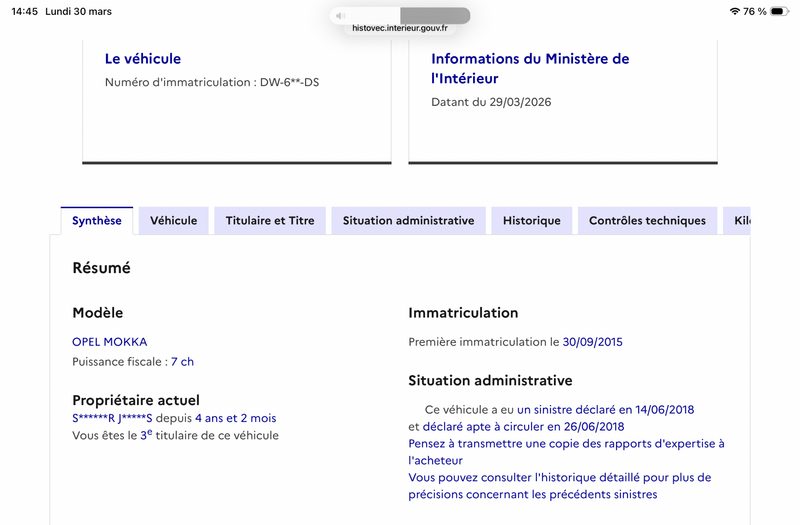Screen dimensions: 800x525
Task: Tap the histovec.interieur.gouv.fr address bar
Action: tap(400, 28)
